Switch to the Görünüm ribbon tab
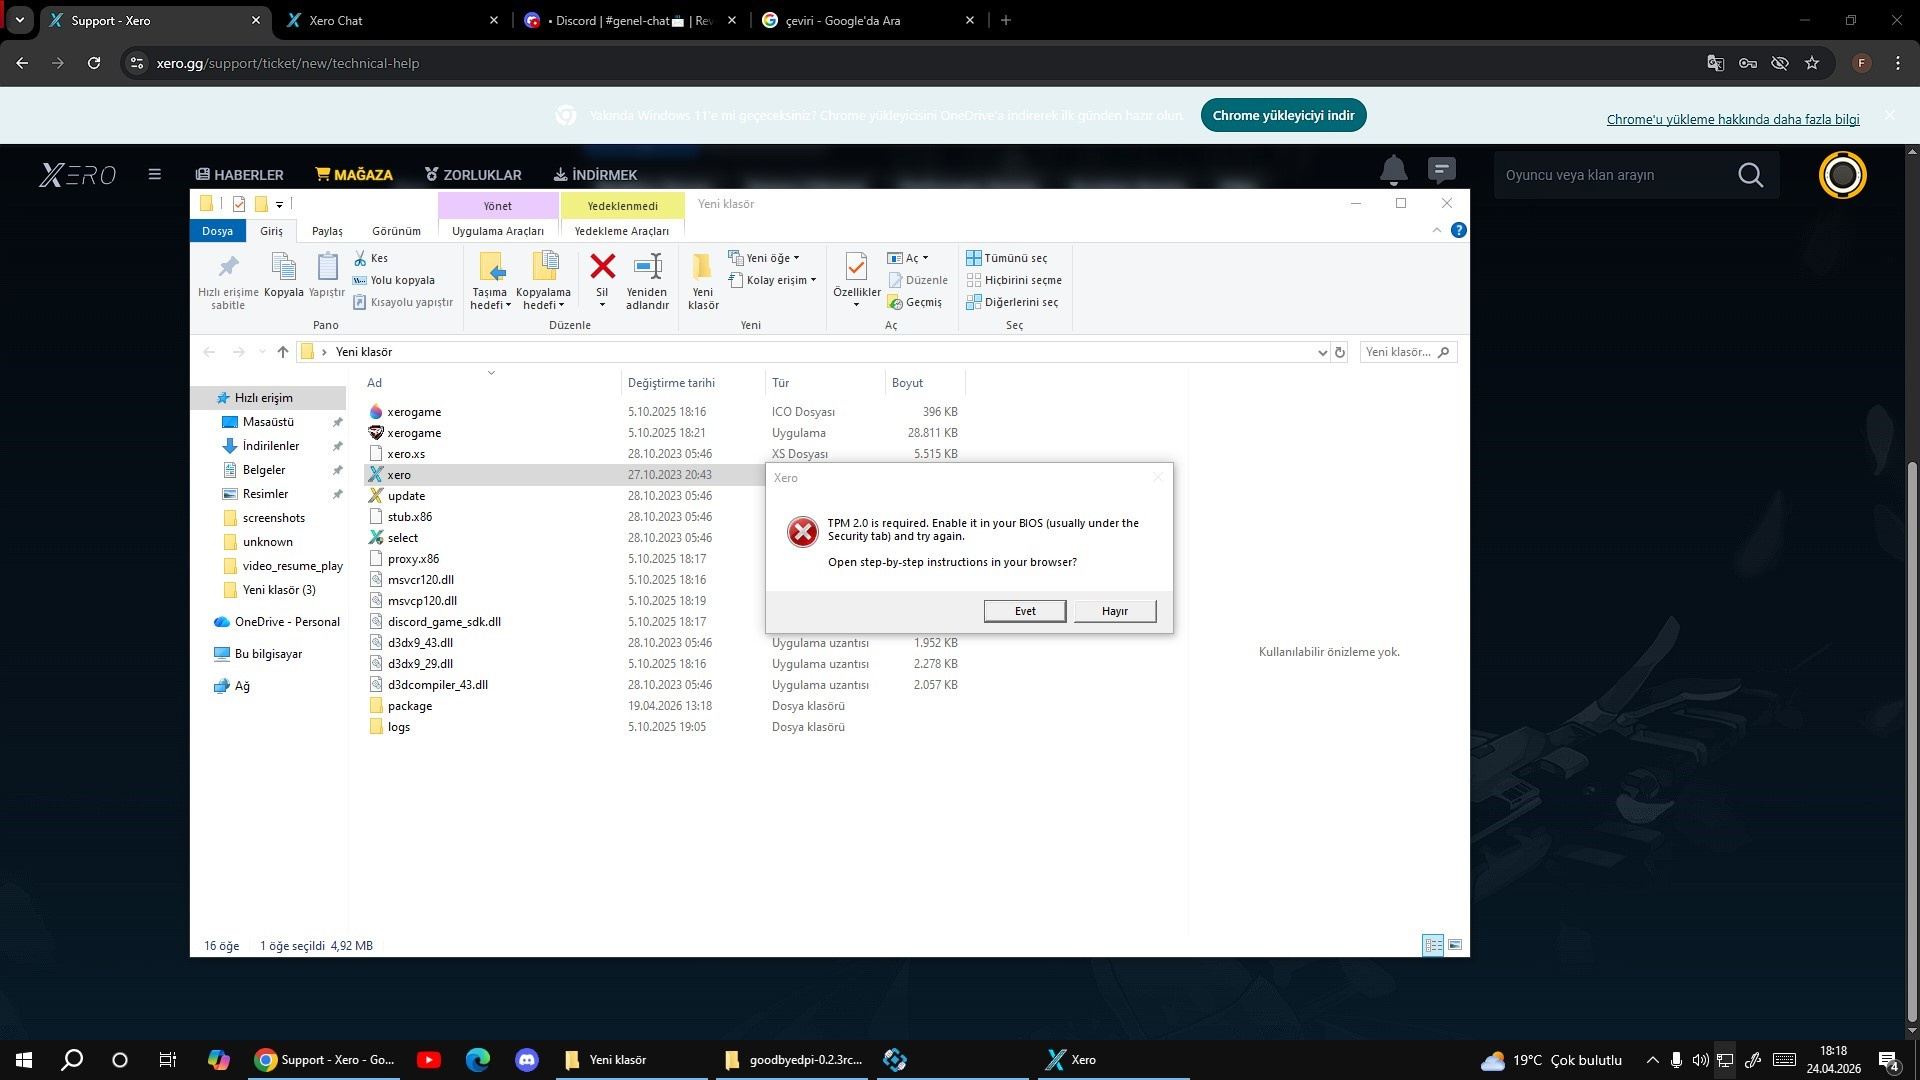This screenshot has height=1080, width=1920. coord(396,231)
